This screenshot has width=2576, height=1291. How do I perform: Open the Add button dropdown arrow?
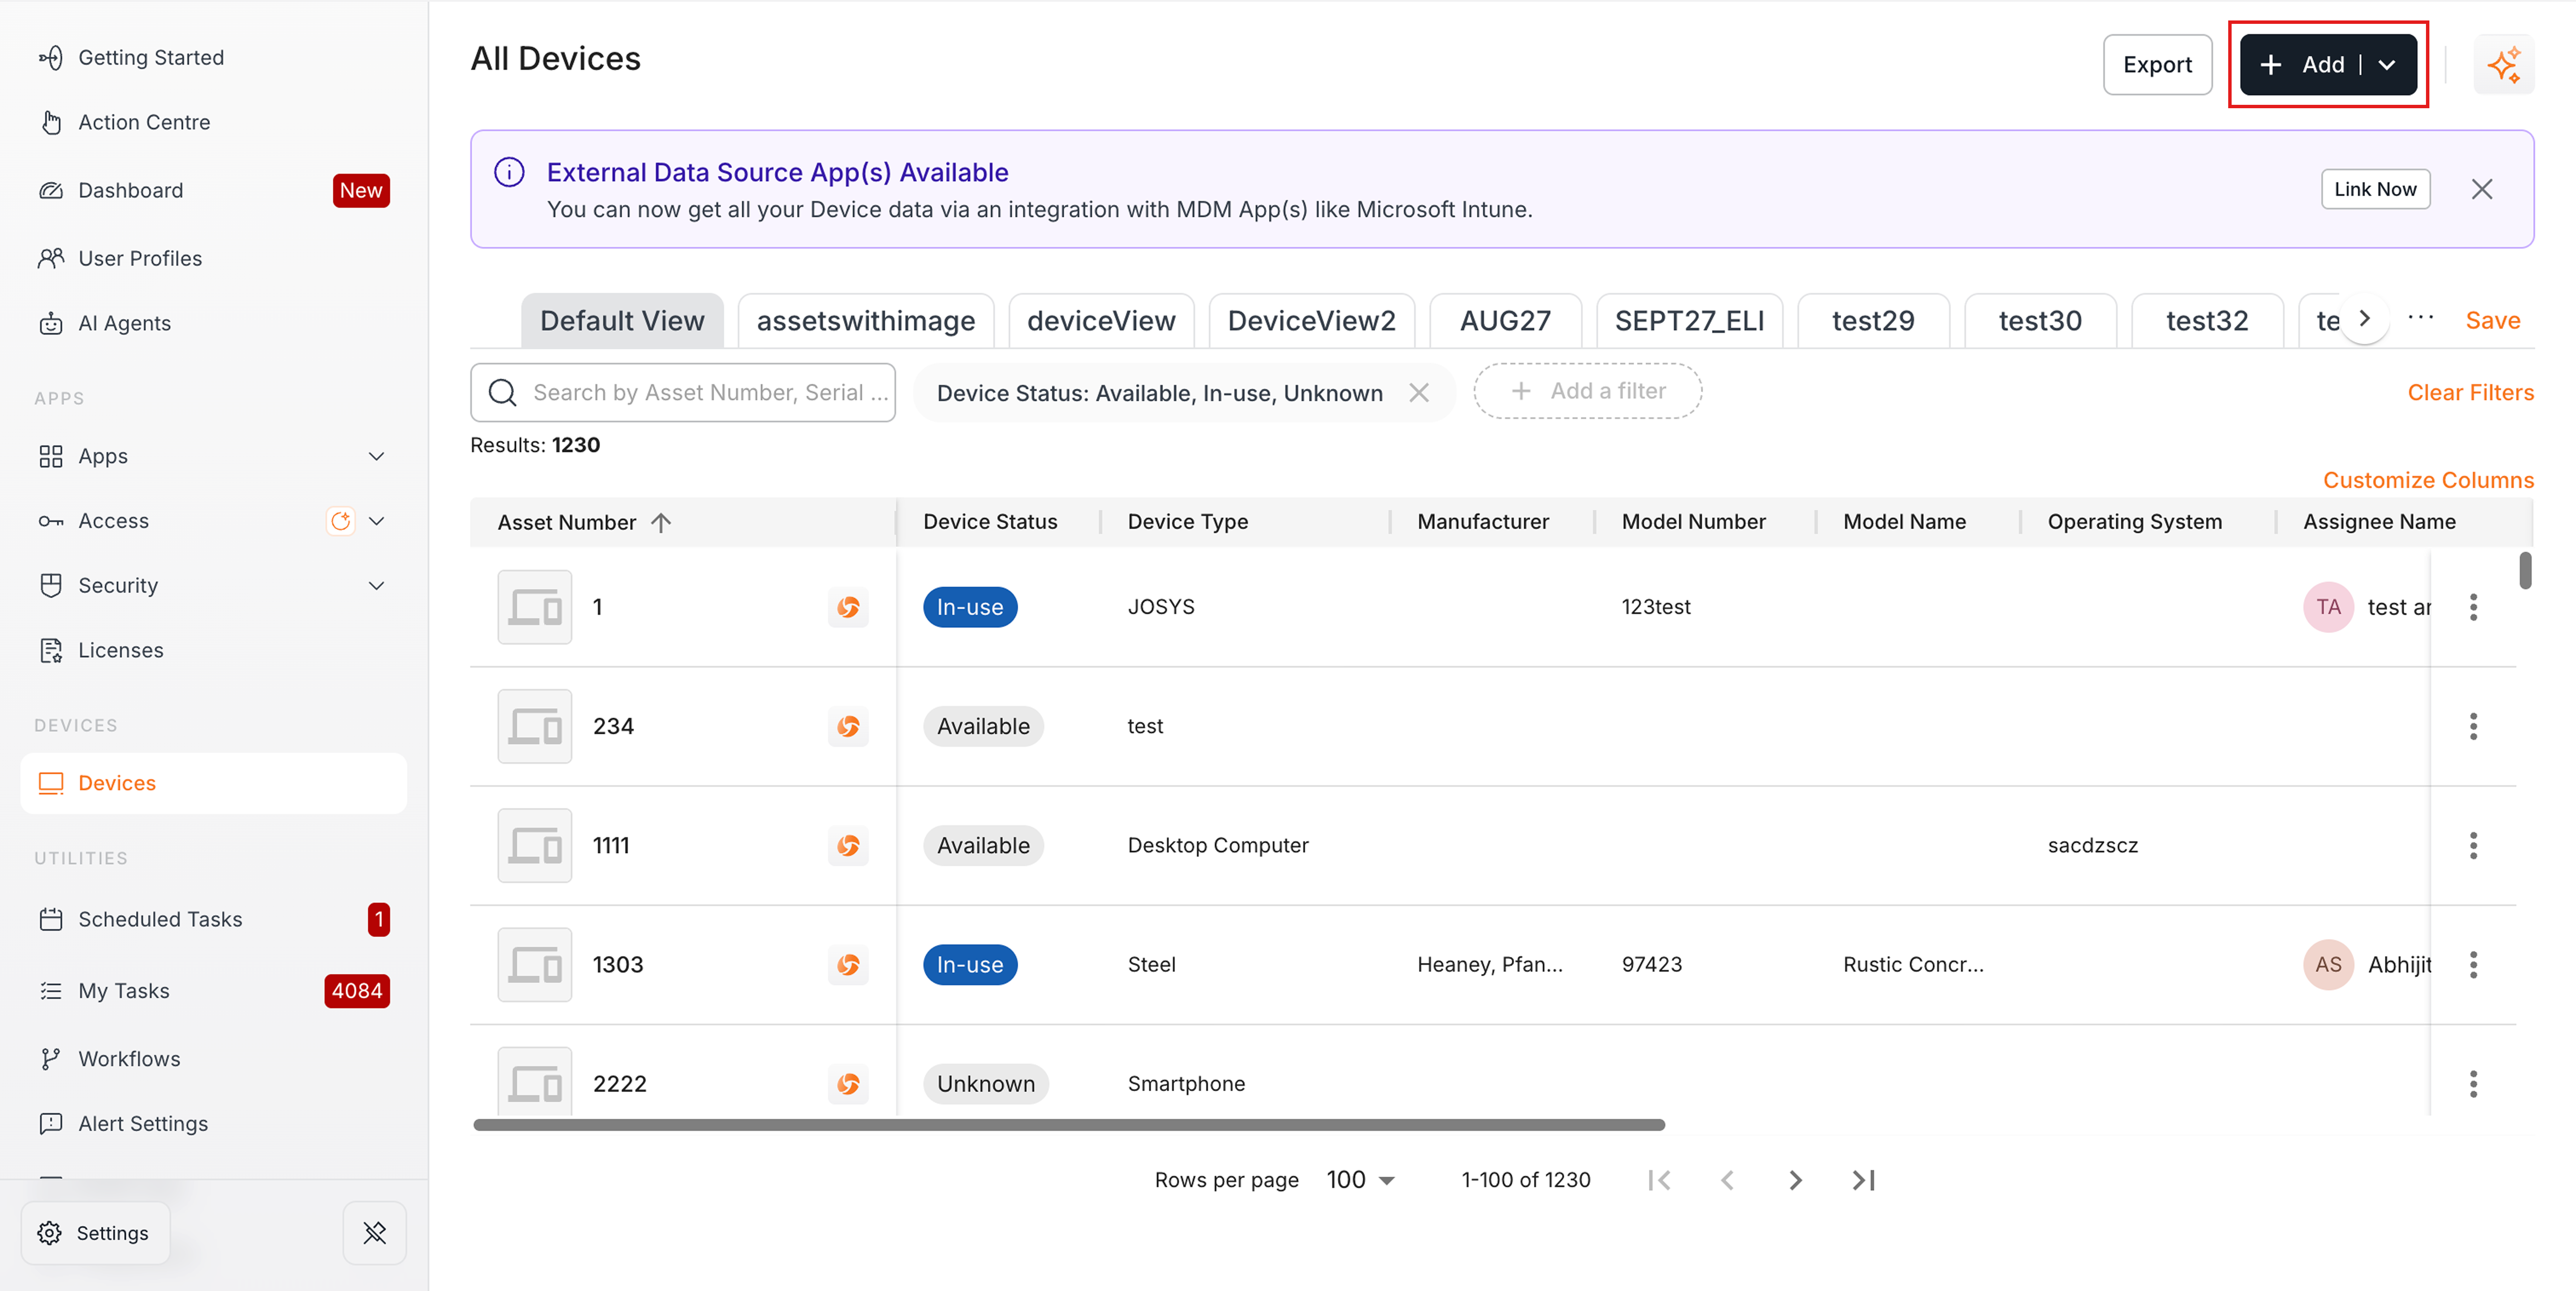click(2387, 65)
